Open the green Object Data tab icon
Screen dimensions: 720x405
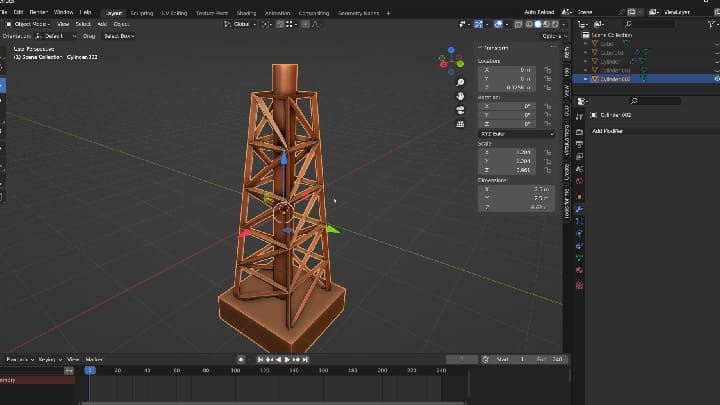[x=579, y=258]
